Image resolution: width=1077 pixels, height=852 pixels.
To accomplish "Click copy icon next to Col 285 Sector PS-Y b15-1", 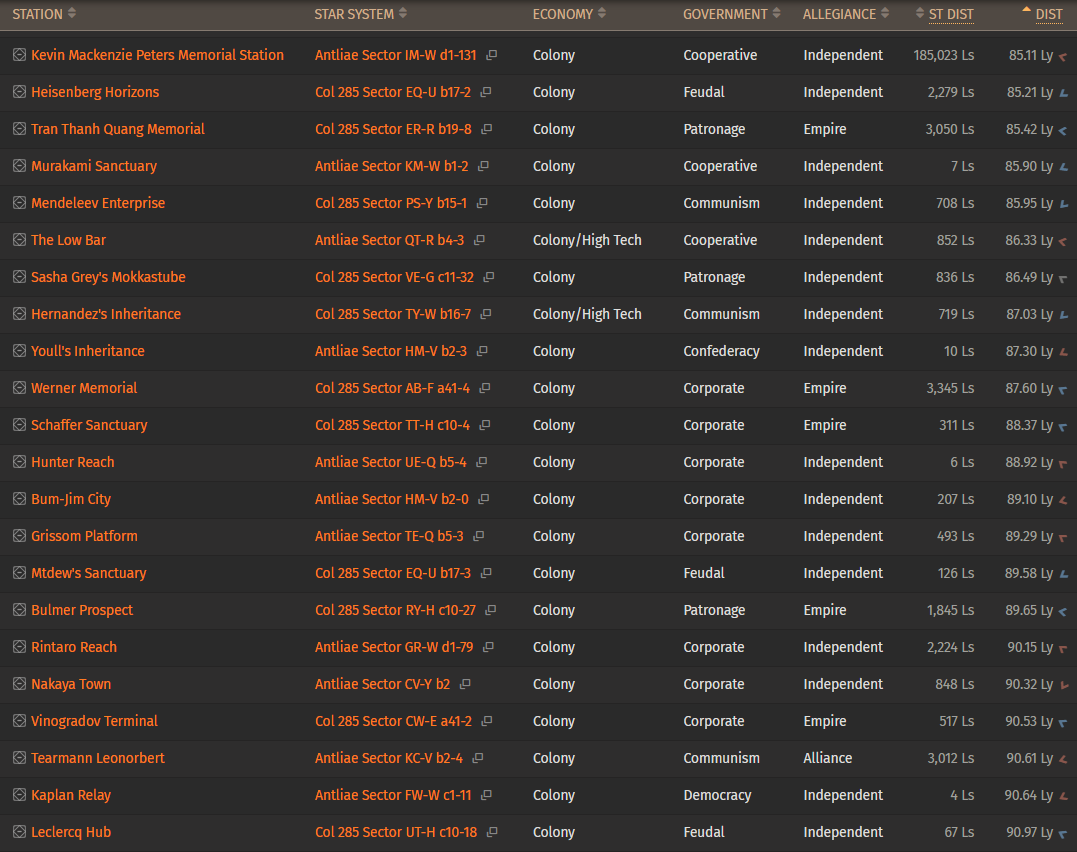I will pos(482,203).
